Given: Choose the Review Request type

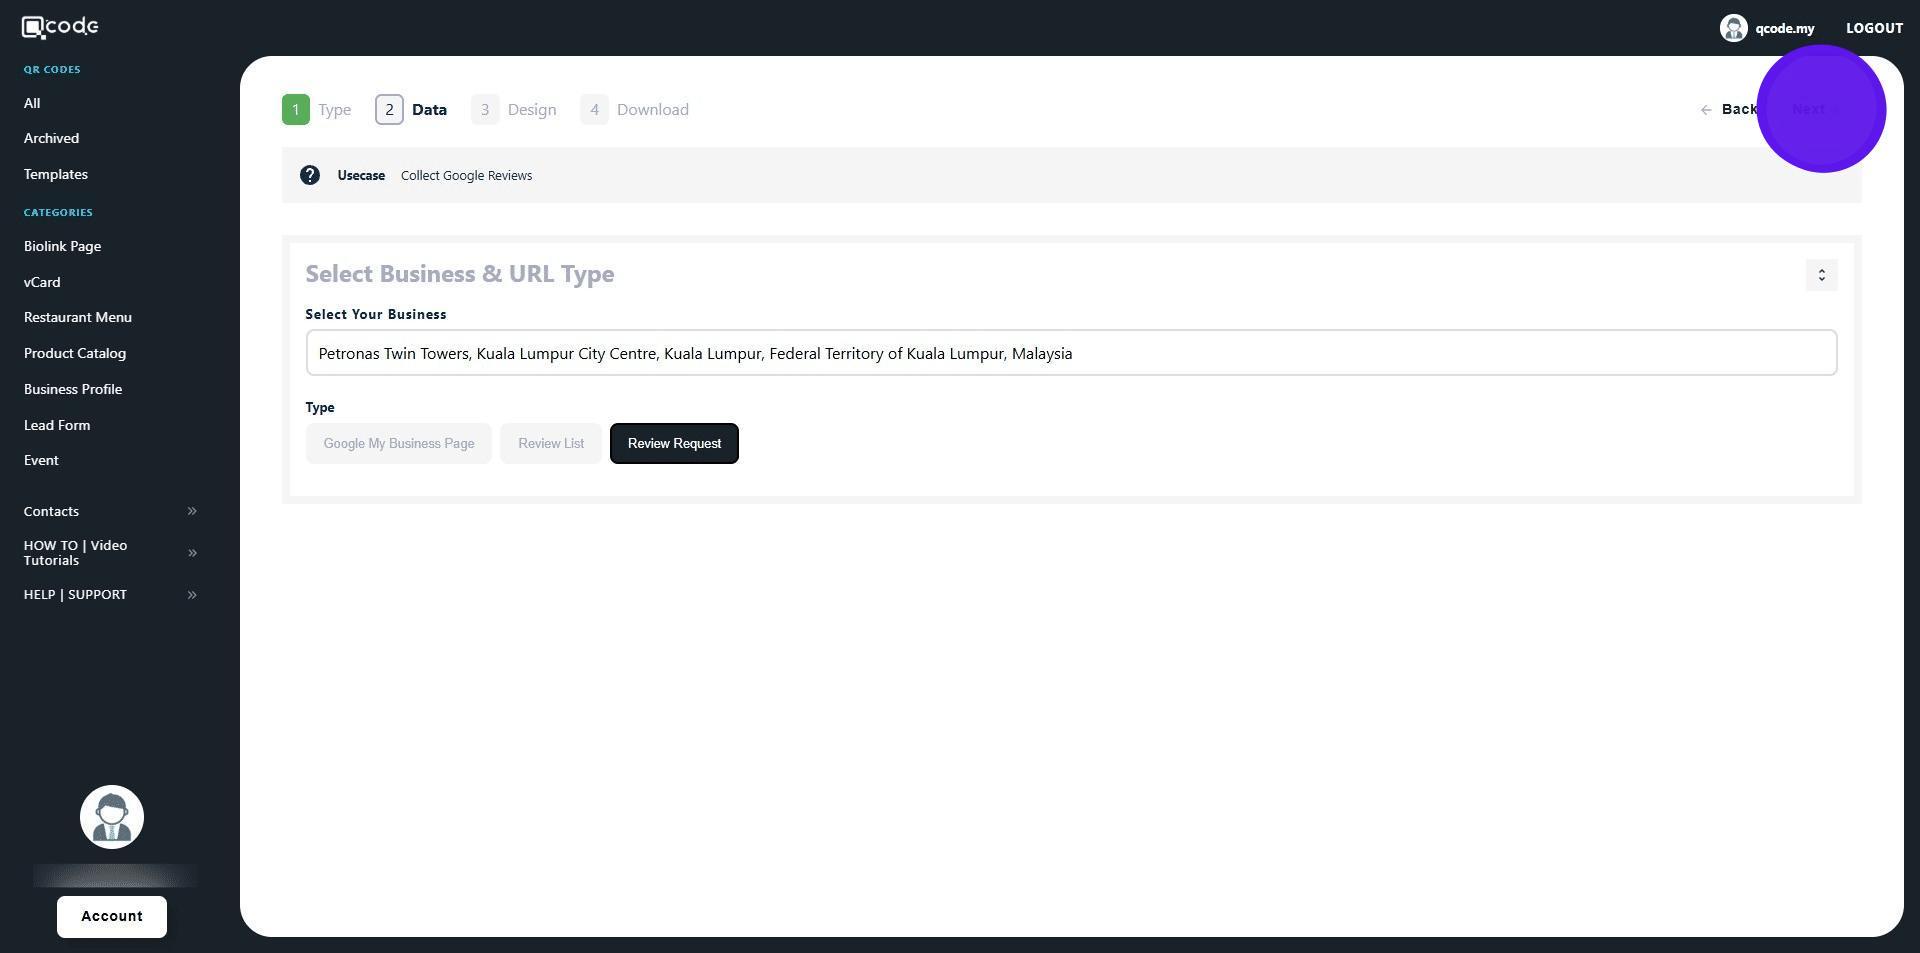Looking at the screenshot, I should (x=674, y=444).
